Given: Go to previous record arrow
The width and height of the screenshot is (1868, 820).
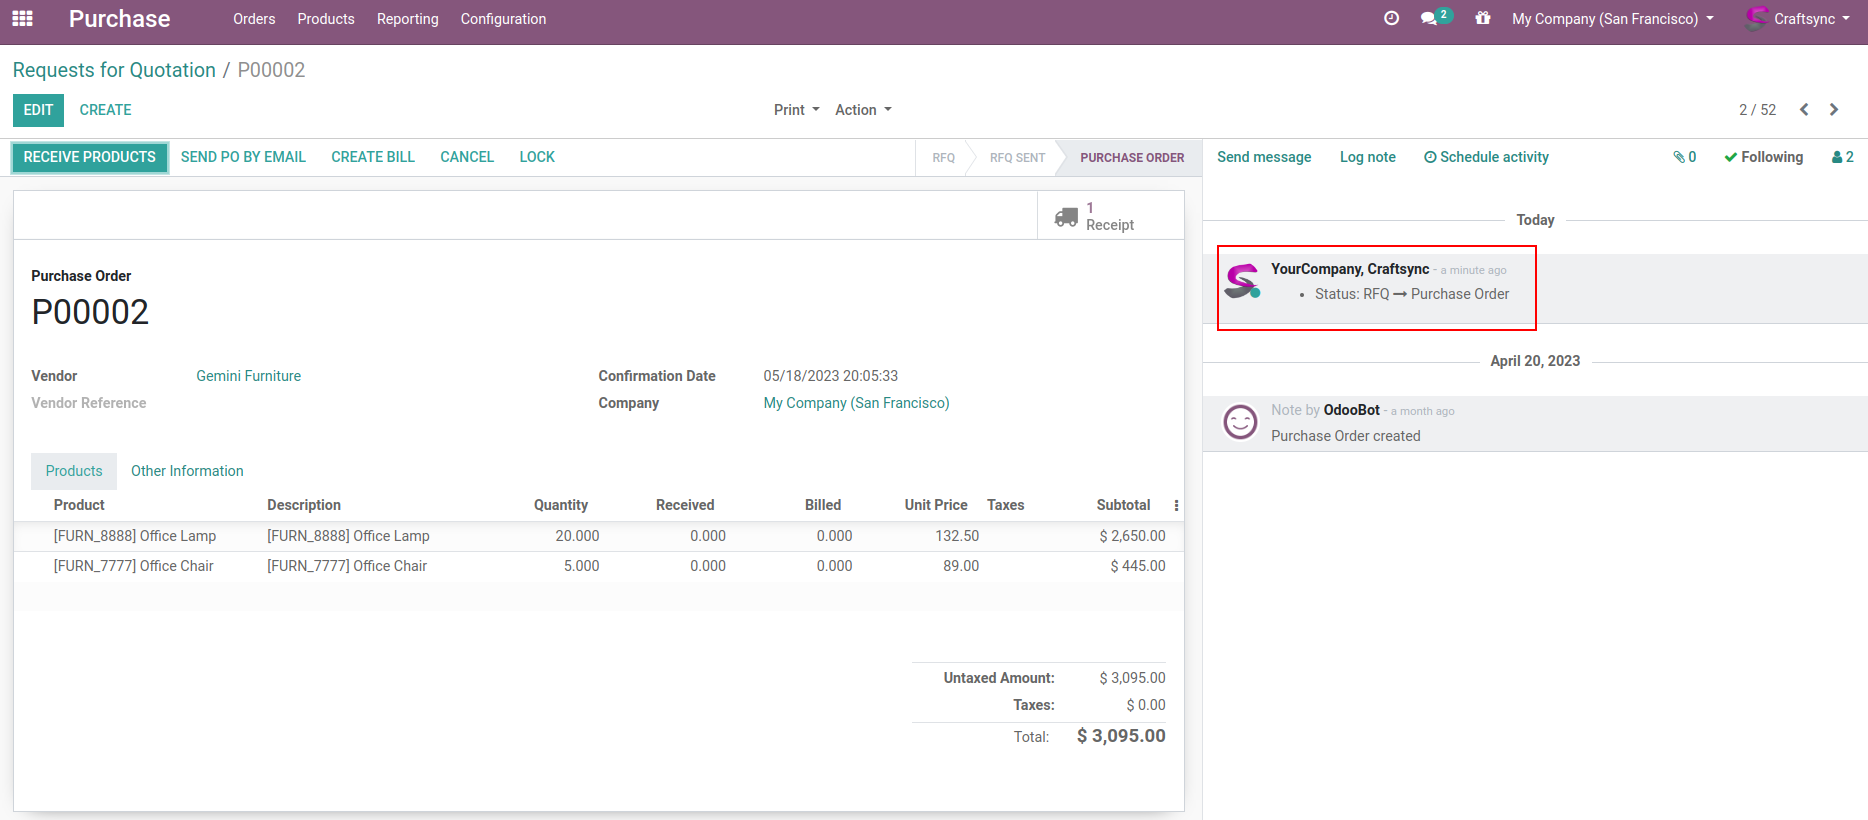Looking at the screenshot, I should point(1804,110).
